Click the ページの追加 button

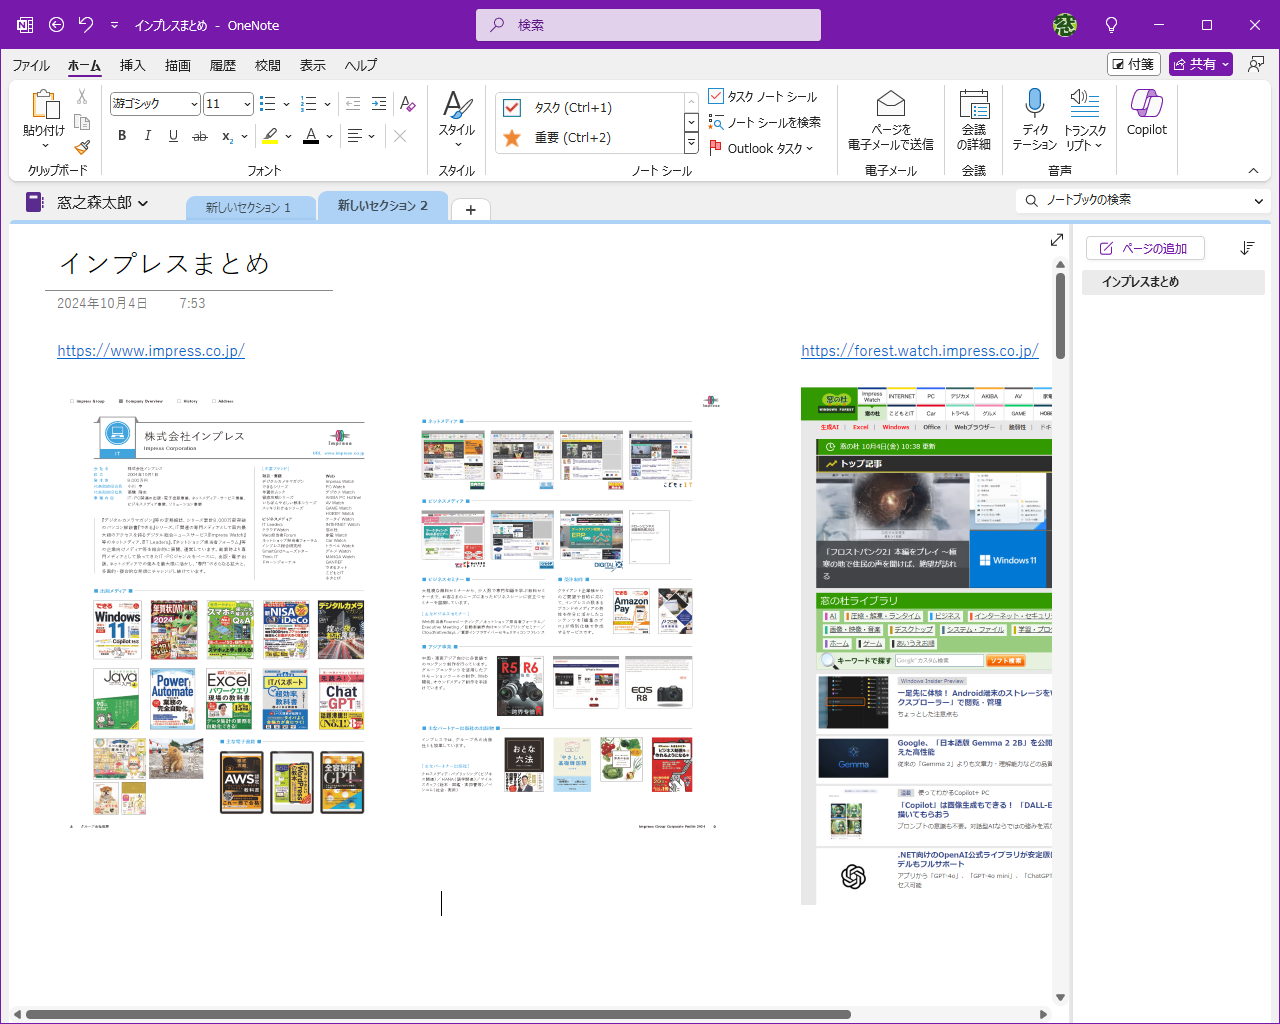1144,248
